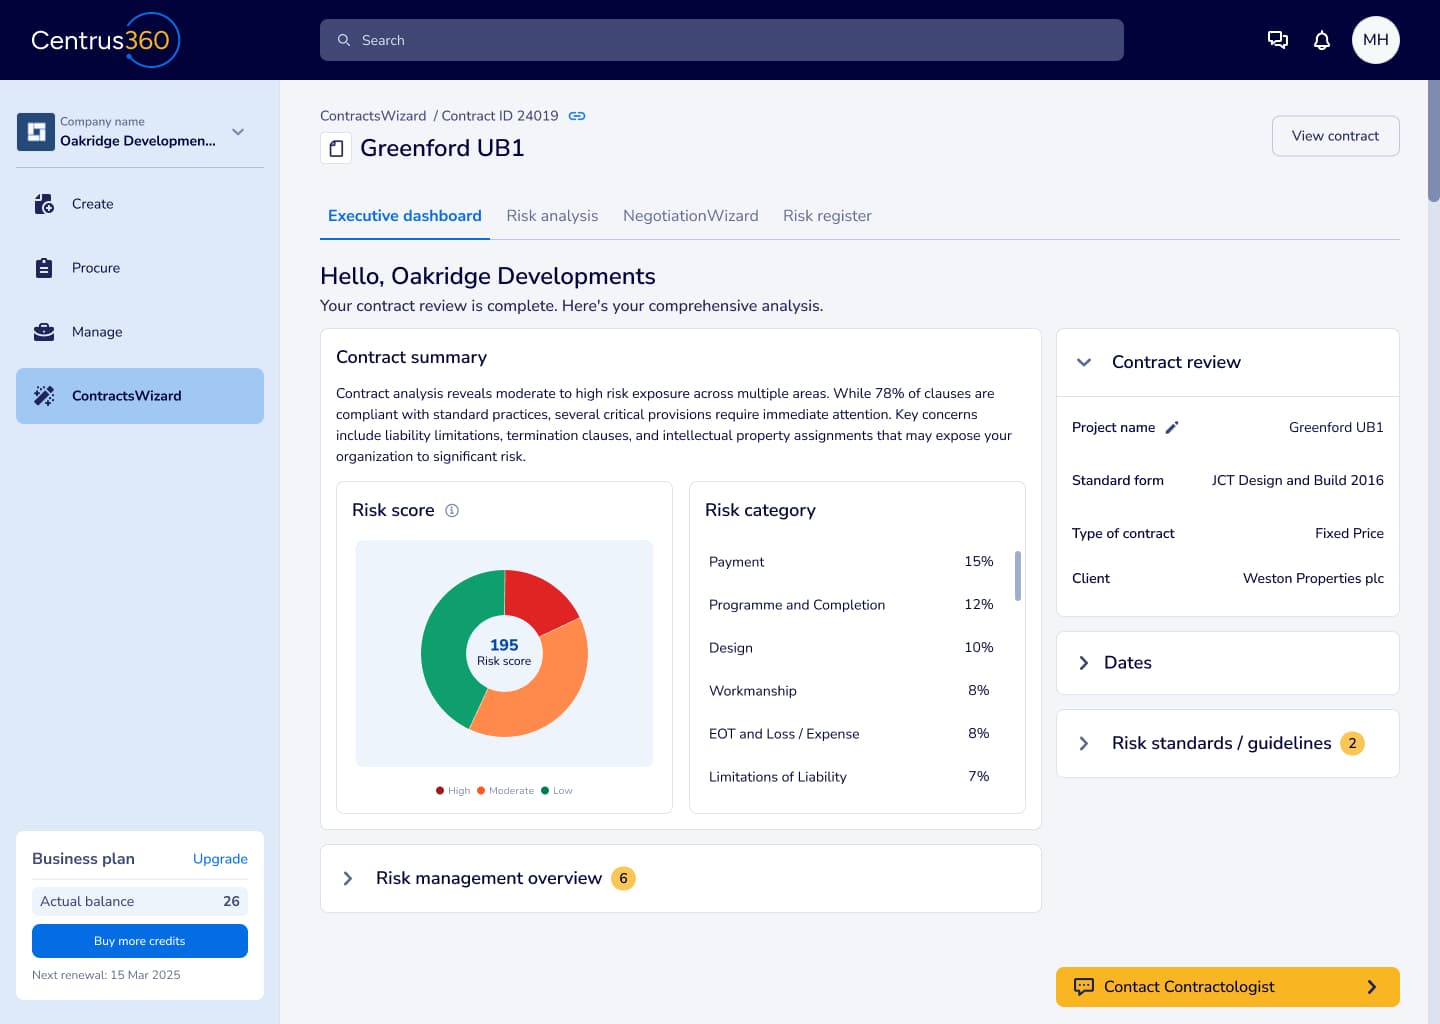Switch to the Risk analysis tab
Viewport: 1440px width, 1024px height.
click(x=552, y=216)
